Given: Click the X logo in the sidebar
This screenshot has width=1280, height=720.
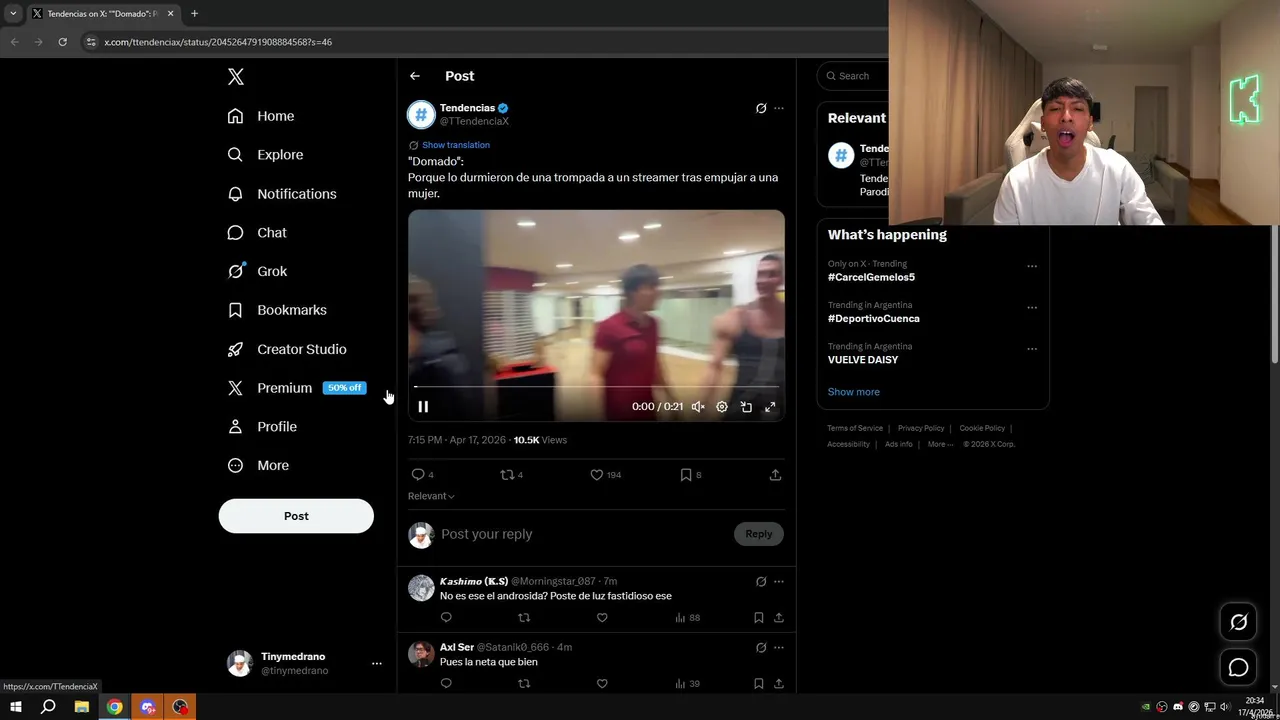Looking at the screenshot, I should (235, 77).
